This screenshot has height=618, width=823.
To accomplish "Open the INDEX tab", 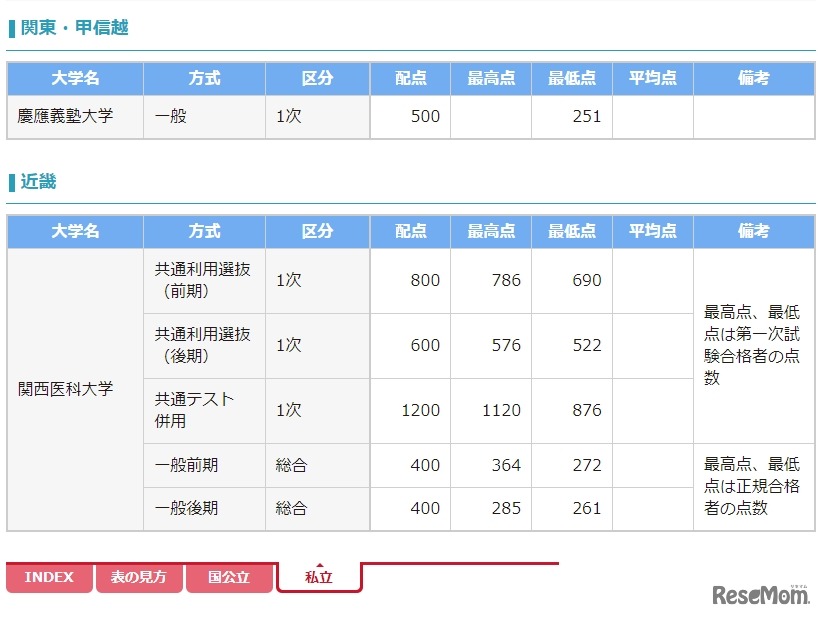I will click(x=50, y=577).
